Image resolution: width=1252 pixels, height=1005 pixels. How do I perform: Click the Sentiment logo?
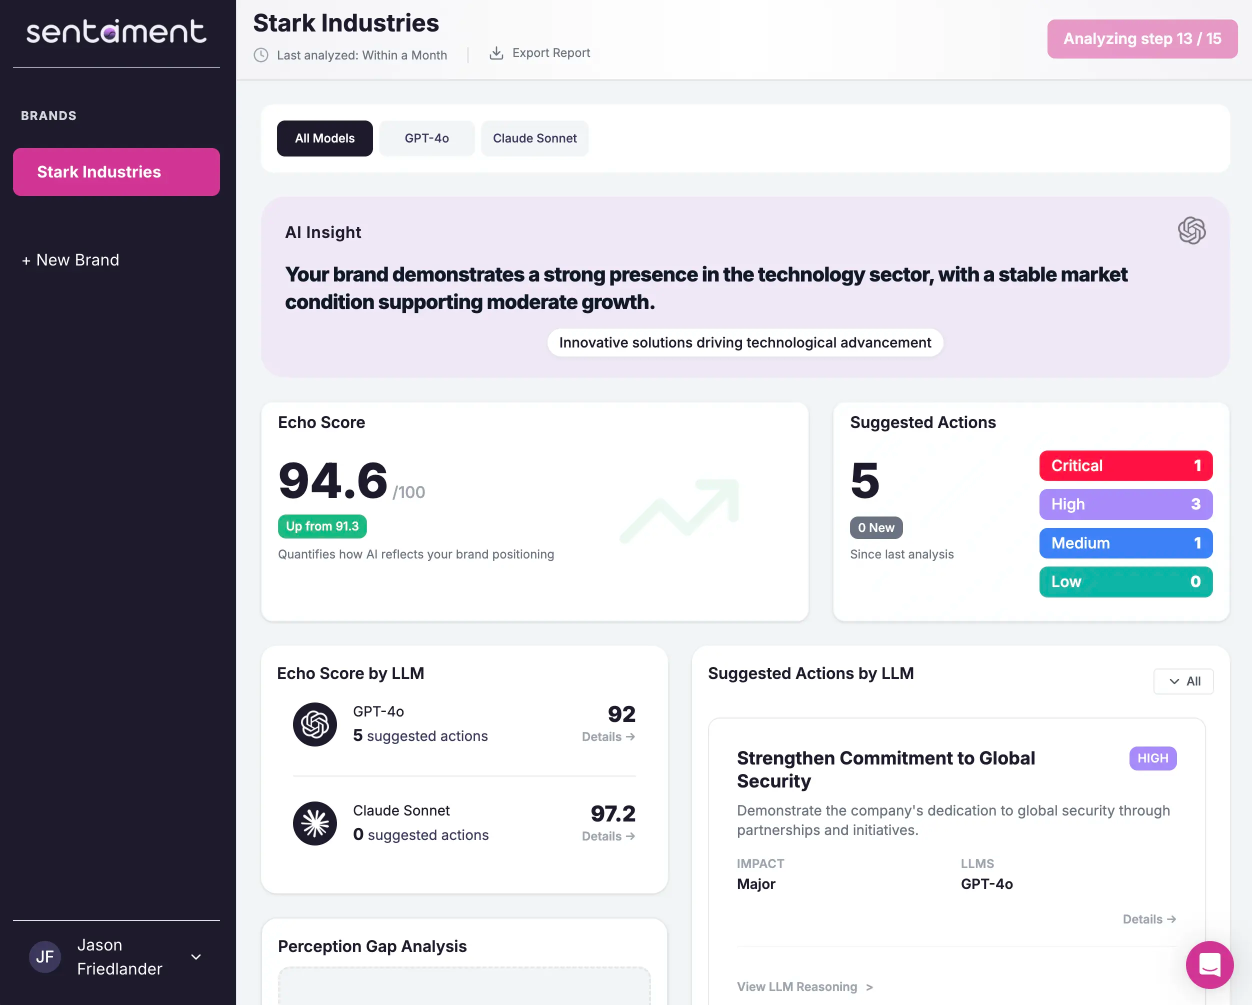116,32
